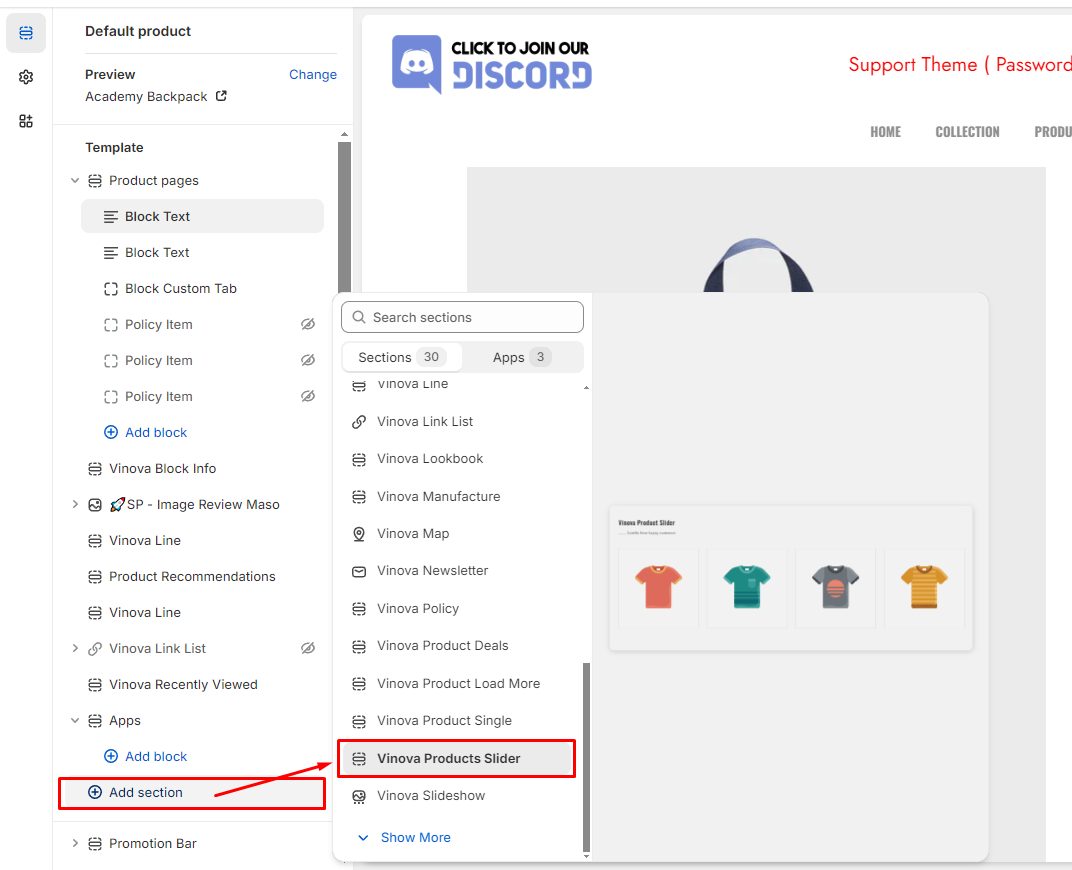Screen dimensions: 1072x870
Task: Click the Product Recommendations section icon
Action: [95, 577]
